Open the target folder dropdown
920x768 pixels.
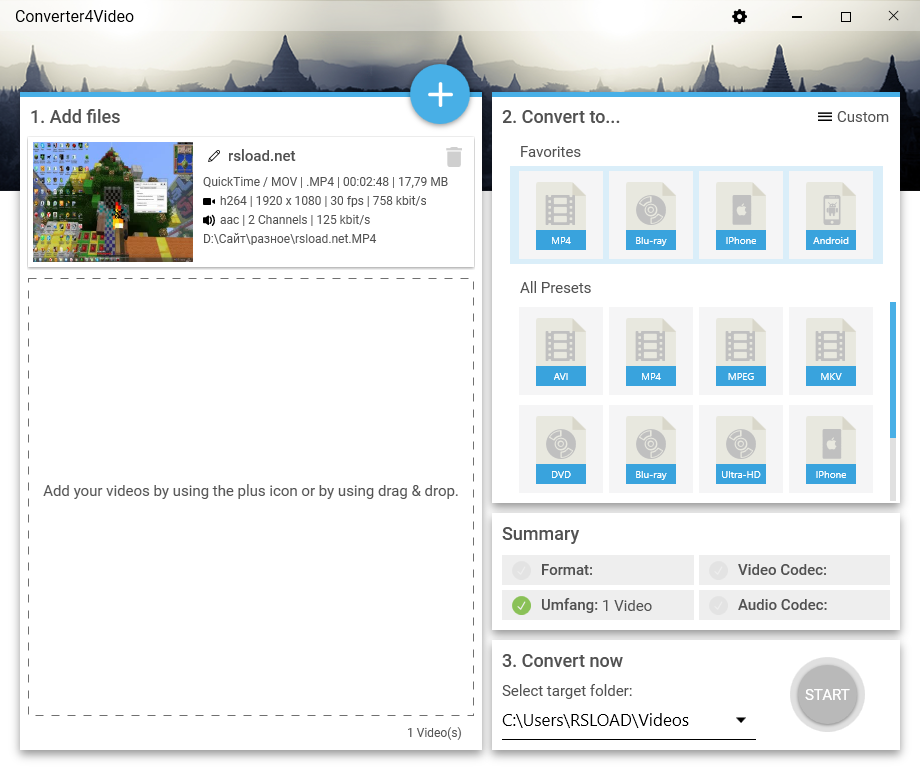741,719
